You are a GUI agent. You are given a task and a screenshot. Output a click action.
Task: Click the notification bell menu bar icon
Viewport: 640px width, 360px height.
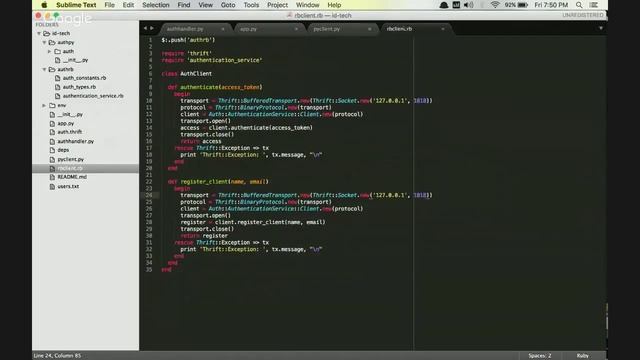click(444, 5)
